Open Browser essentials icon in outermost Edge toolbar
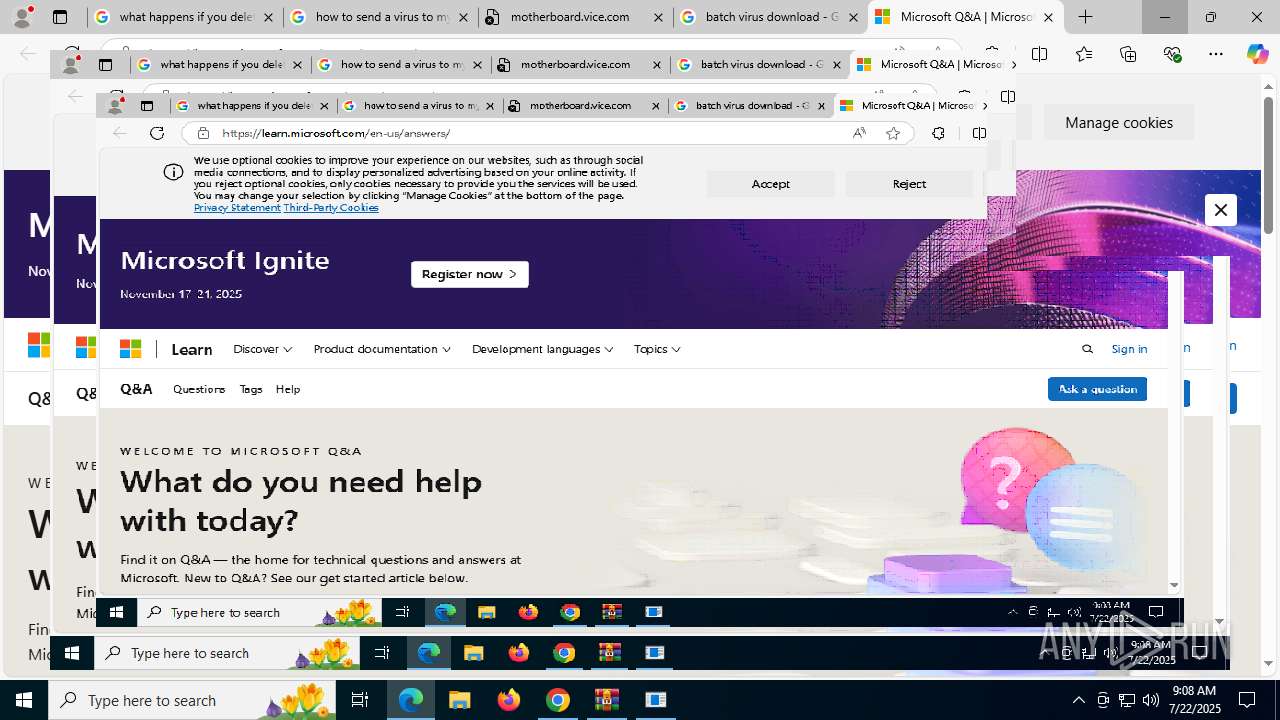 pos(1172,54)
